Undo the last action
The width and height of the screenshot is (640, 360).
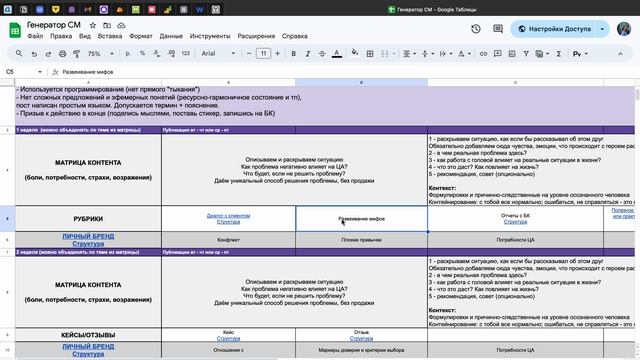click(x=34, y=54)
